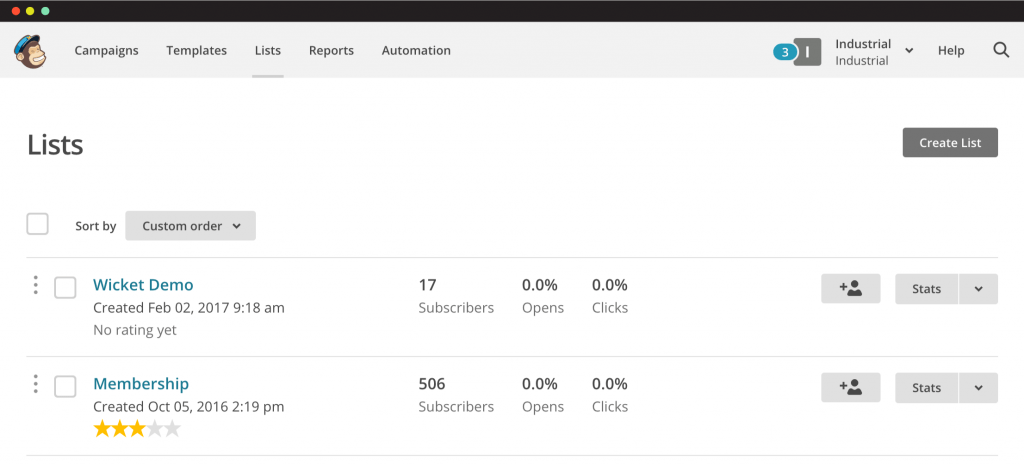Click drag-handle dots beside Wicket Demo

click(x=35, y=285)
